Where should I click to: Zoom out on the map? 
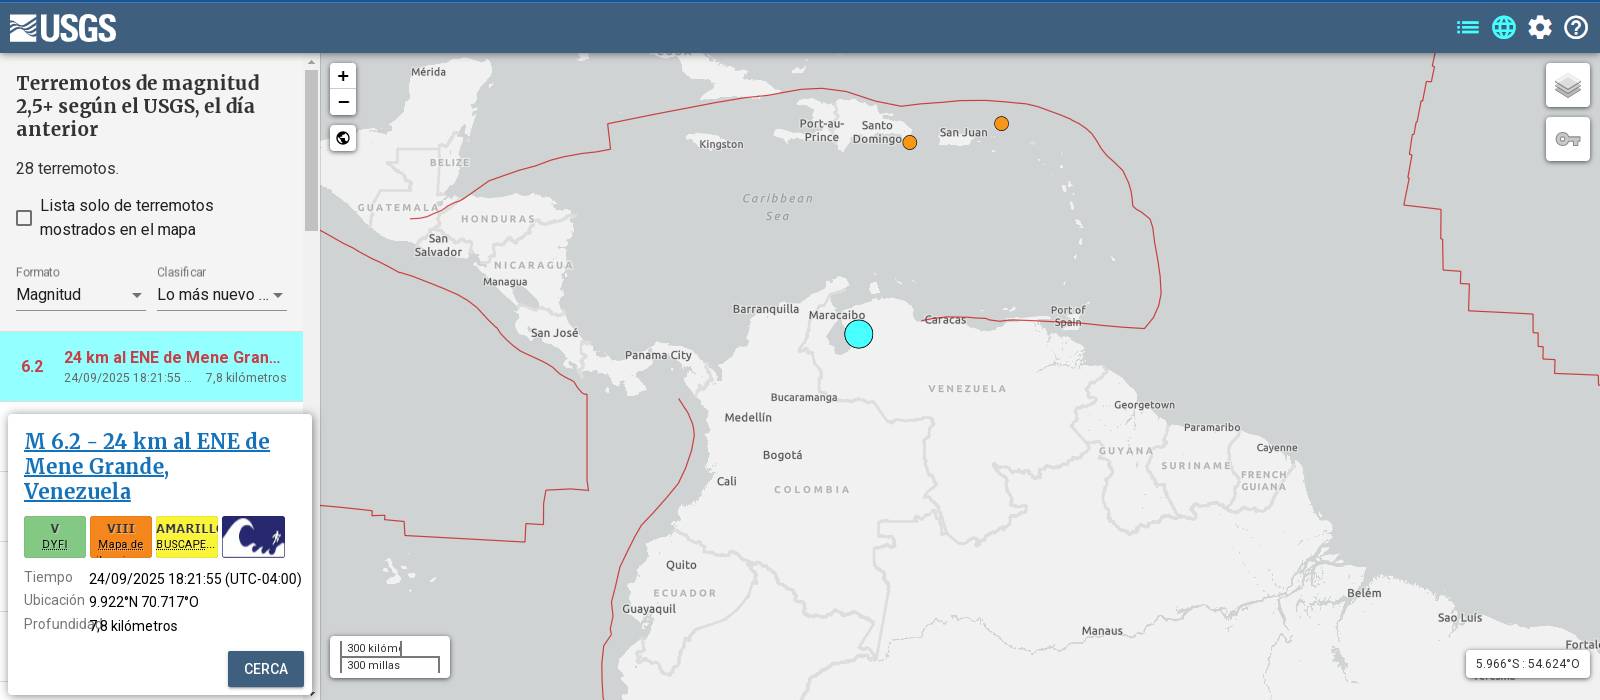tap(343, 102)
